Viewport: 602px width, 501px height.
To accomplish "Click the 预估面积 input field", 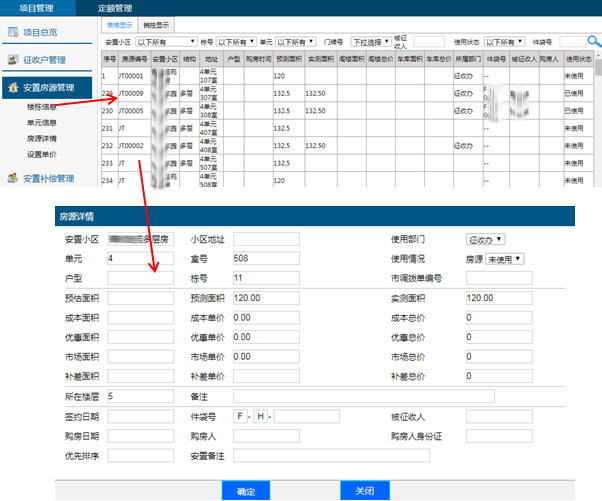I will [141, 298].
